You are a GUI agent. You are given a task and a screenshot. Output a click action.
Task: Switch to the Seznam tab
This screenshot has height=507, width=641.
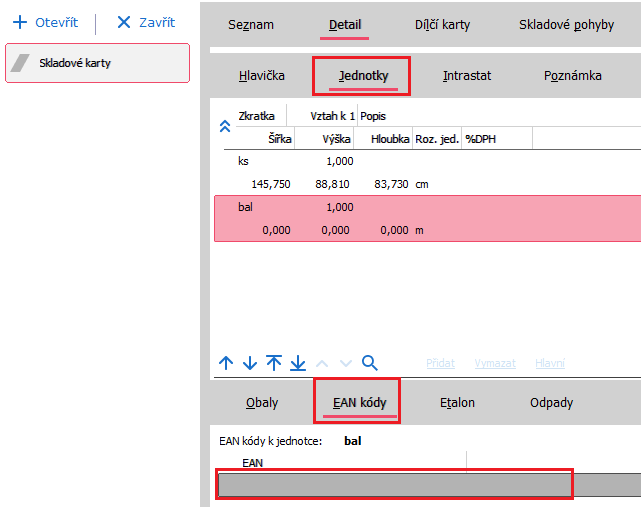click(x=250, y=25)
